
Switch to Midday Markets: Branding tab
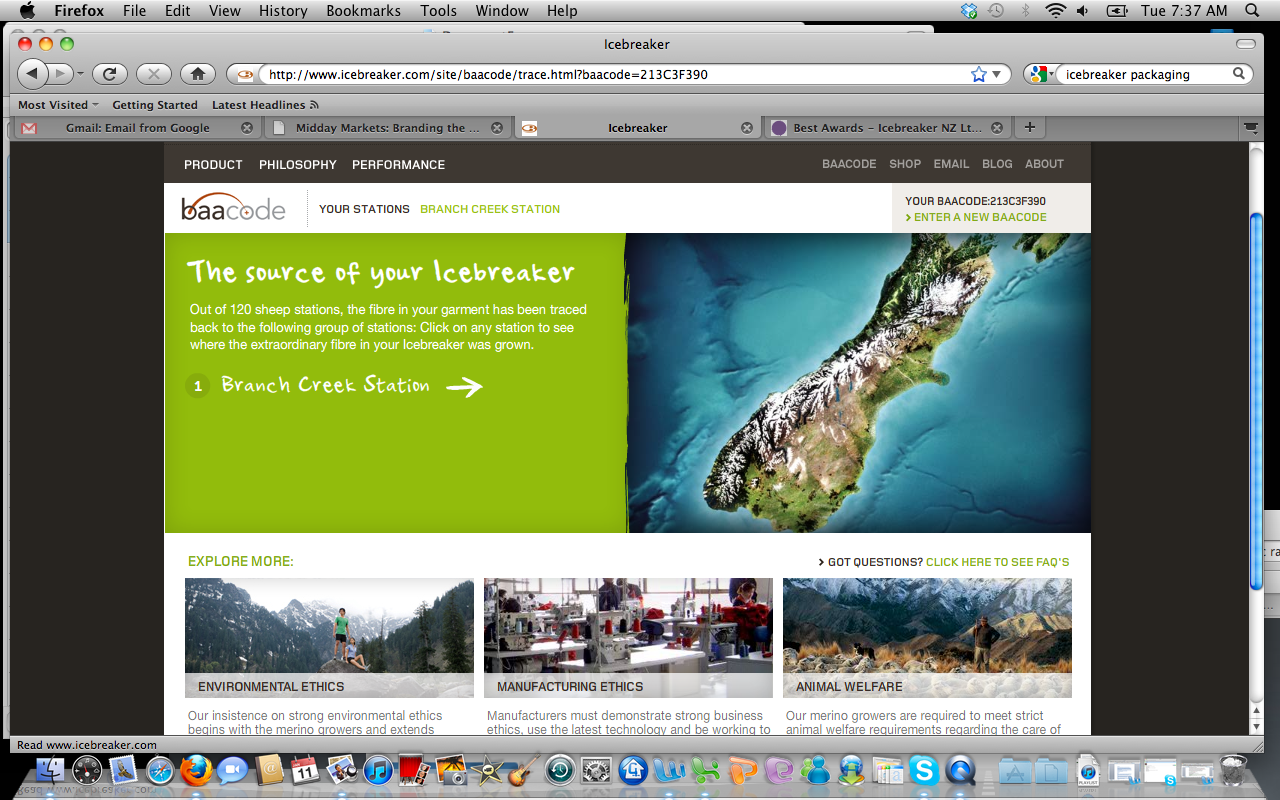coord(390,127)
